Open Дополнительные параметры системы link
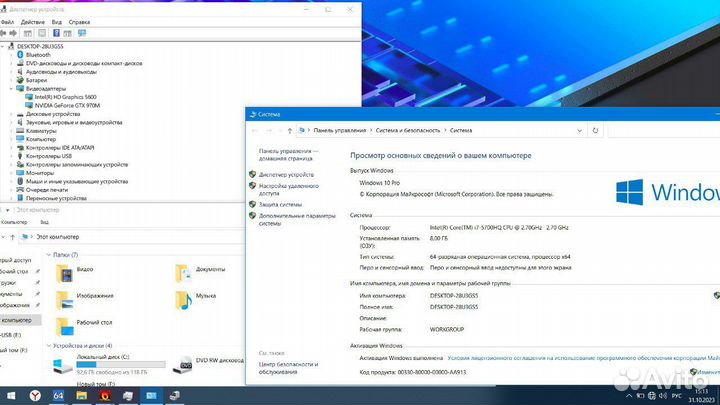The width and height of the screenshot is (720, 405). 297,219
